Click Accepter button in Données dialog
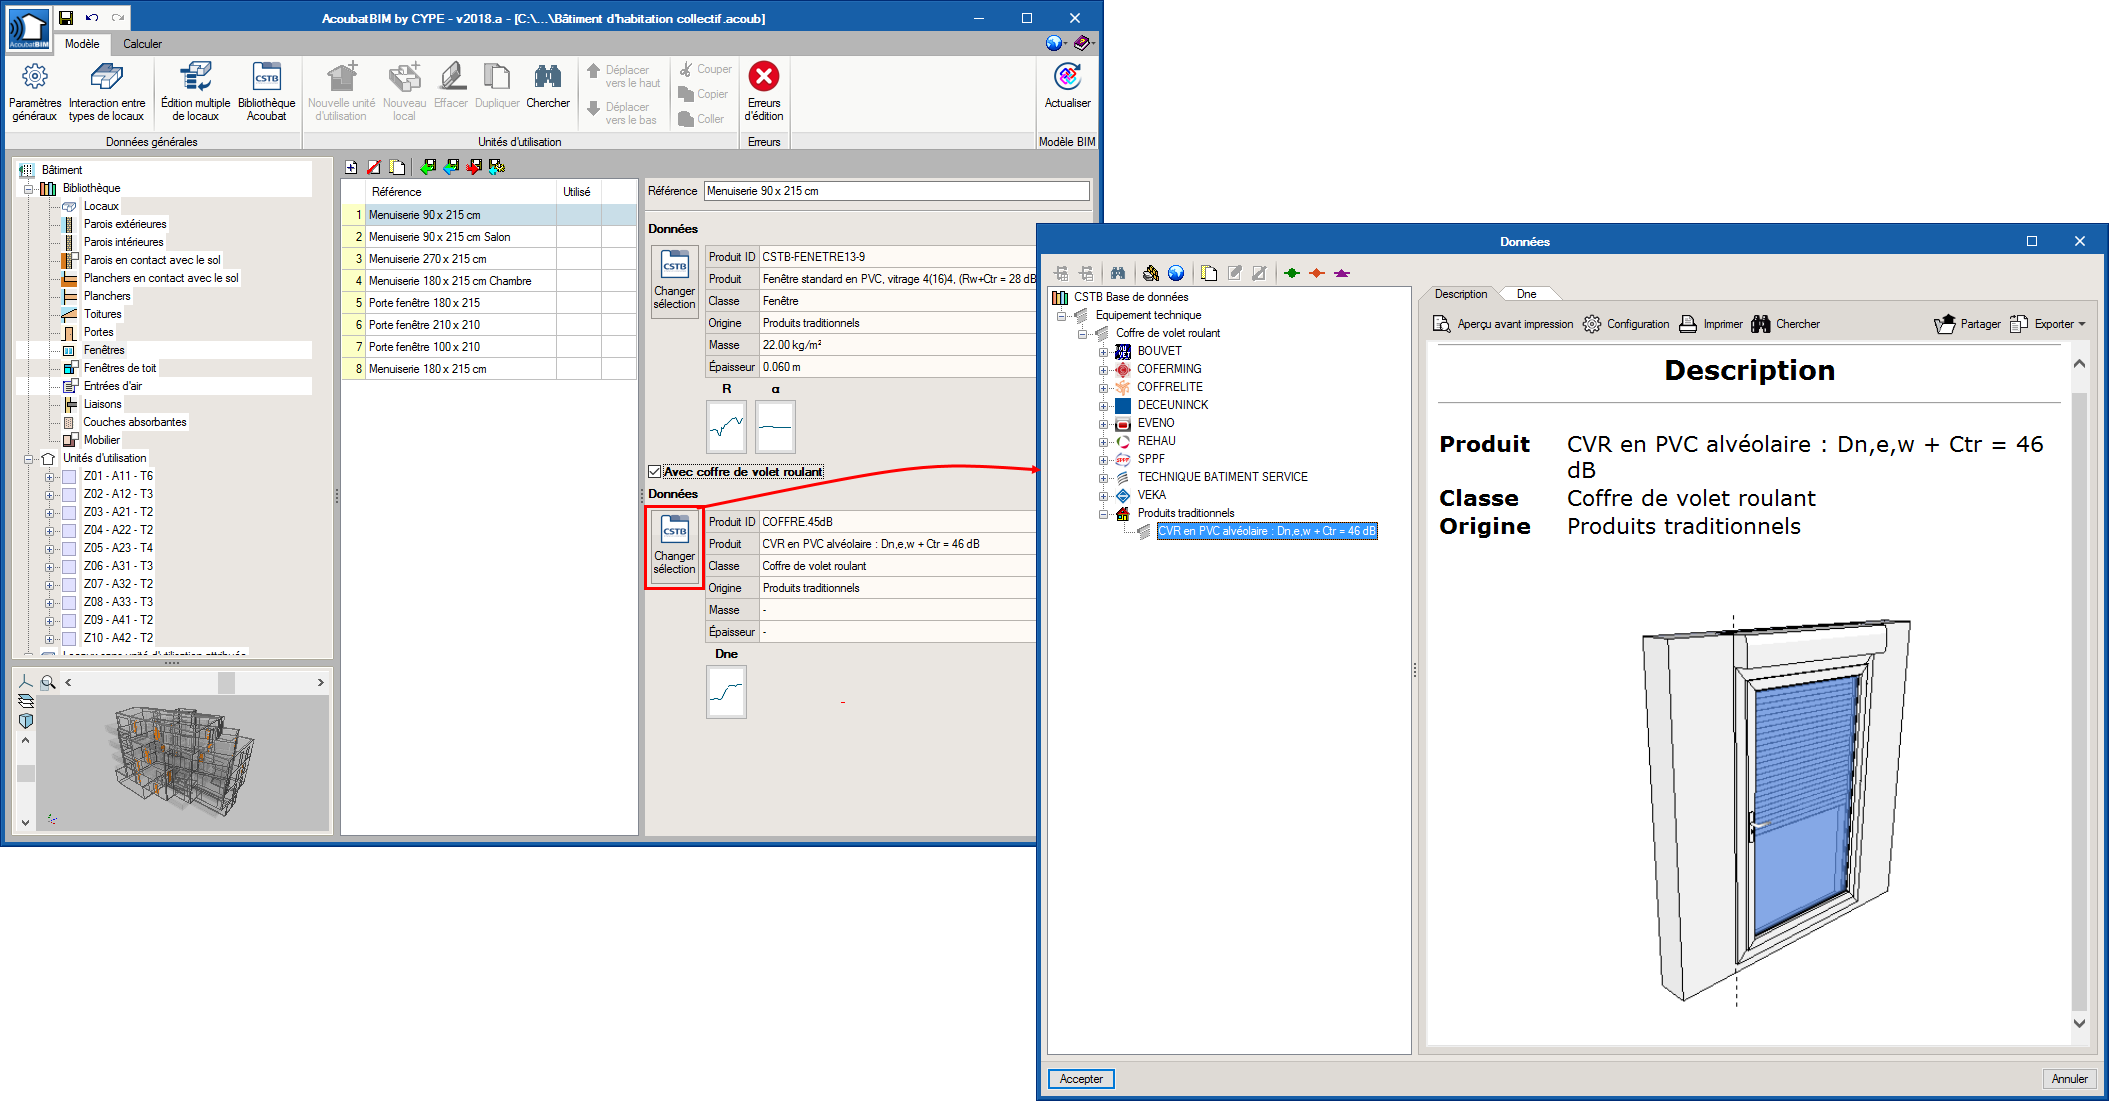 click(1081, 1079)
